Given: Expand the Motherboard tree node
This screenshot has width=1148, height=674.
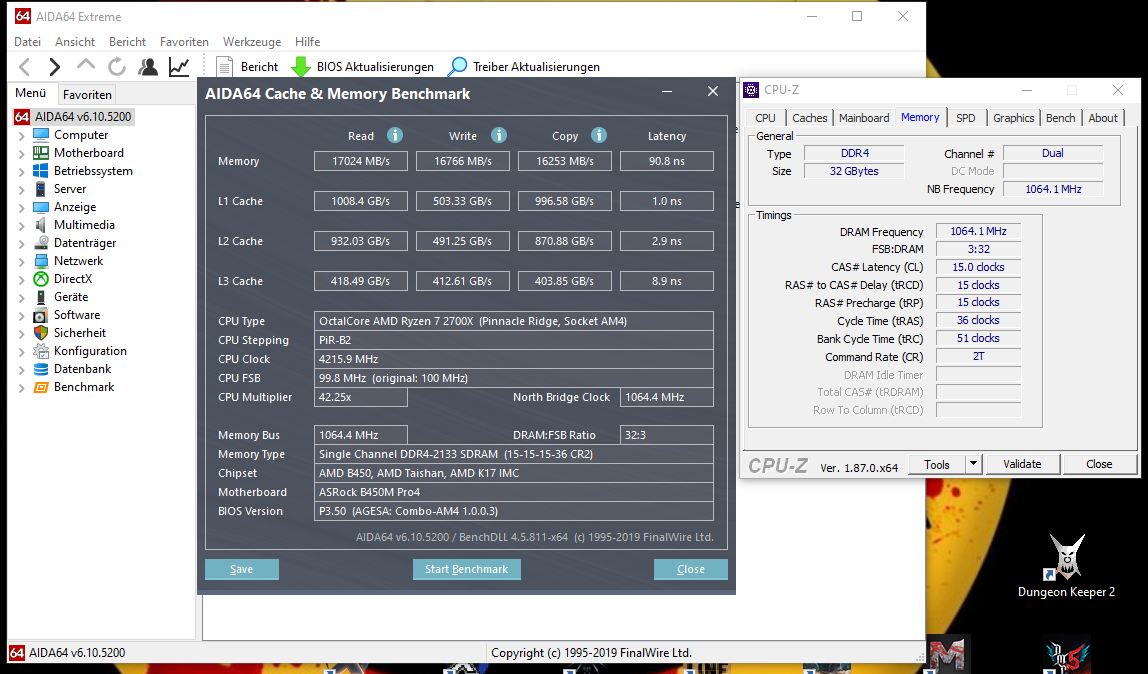Looking at the screenshot, I should point(21,154).
